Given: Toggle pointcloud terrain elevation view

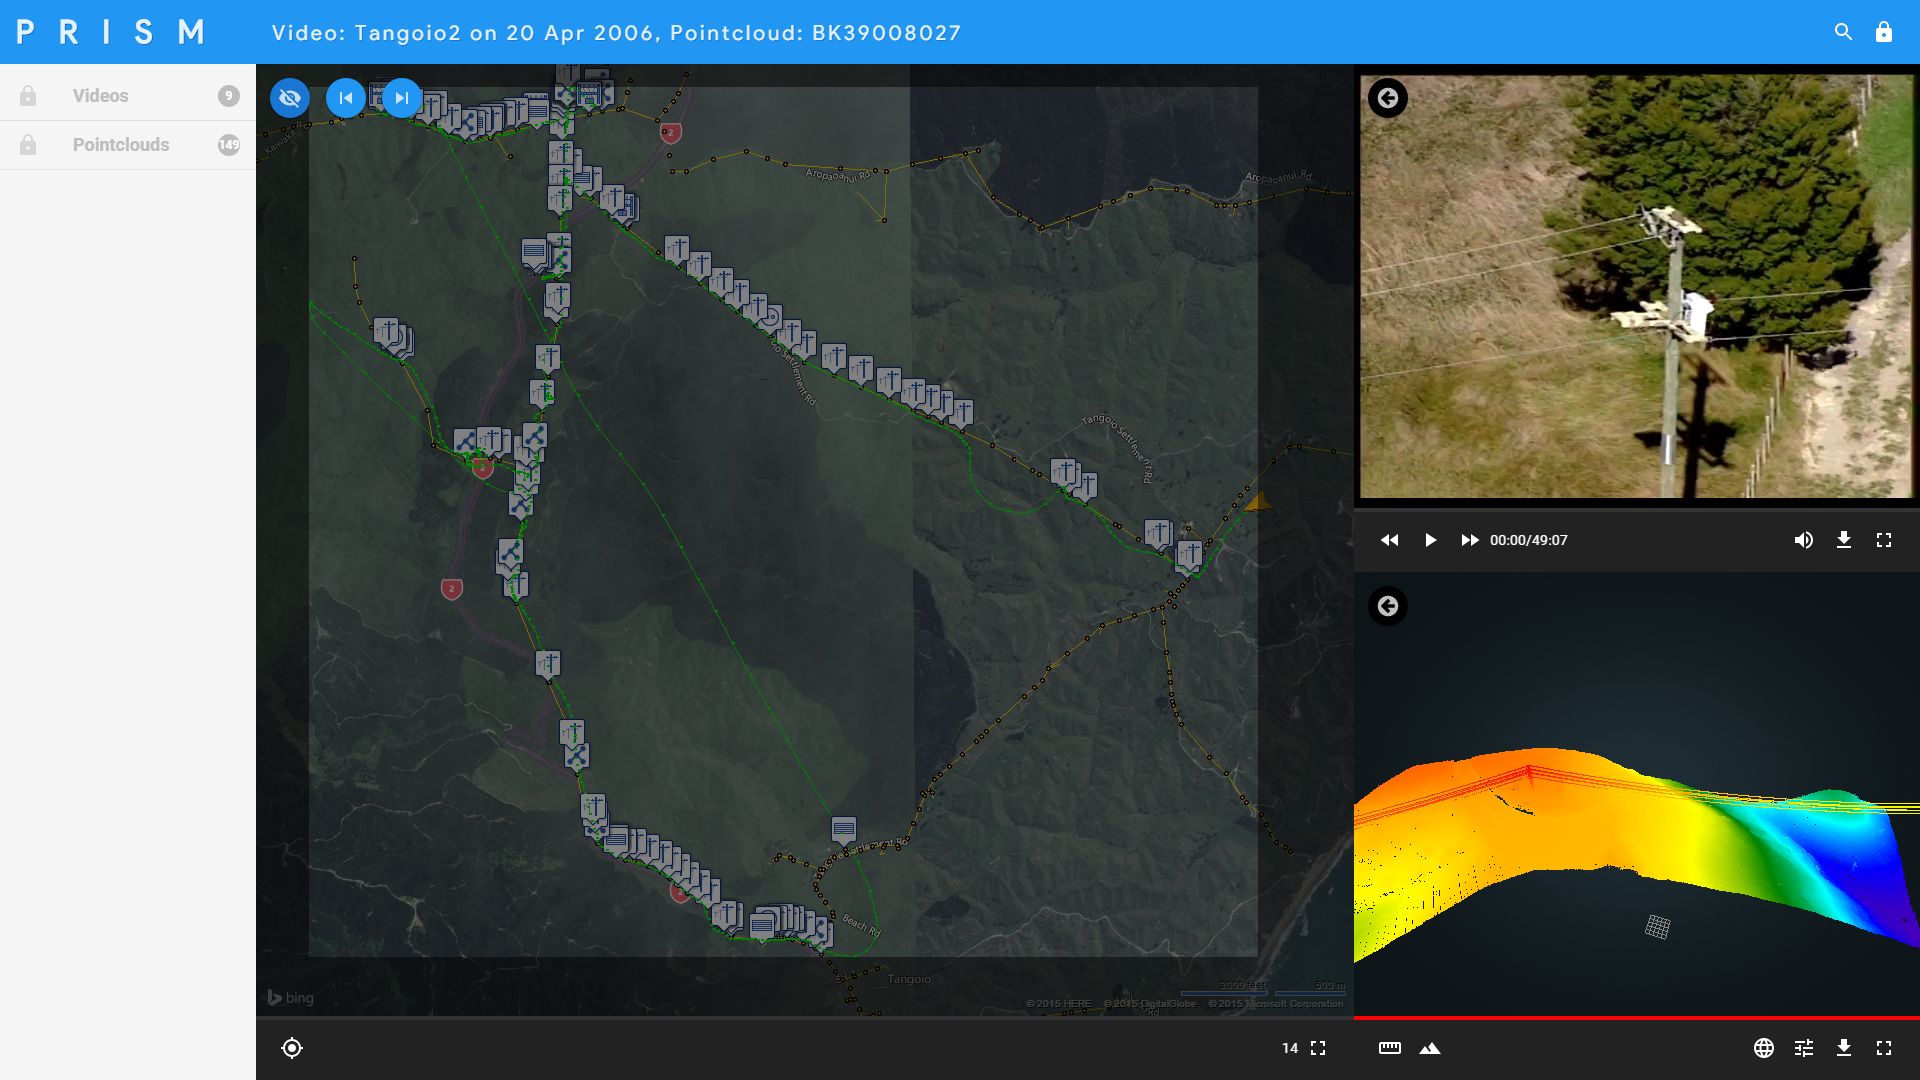Looking at the screenshot, I should point(1430,1048).
